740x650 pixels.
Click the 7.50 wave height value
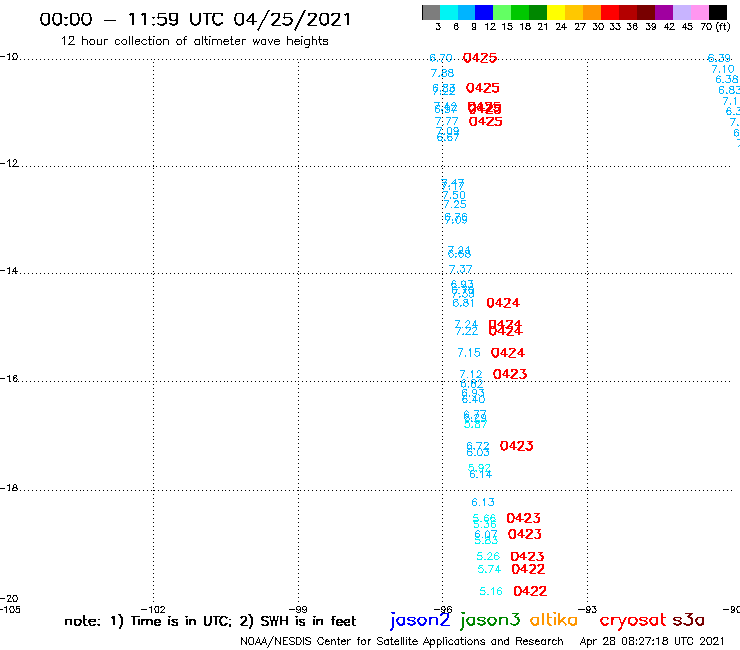454,195
